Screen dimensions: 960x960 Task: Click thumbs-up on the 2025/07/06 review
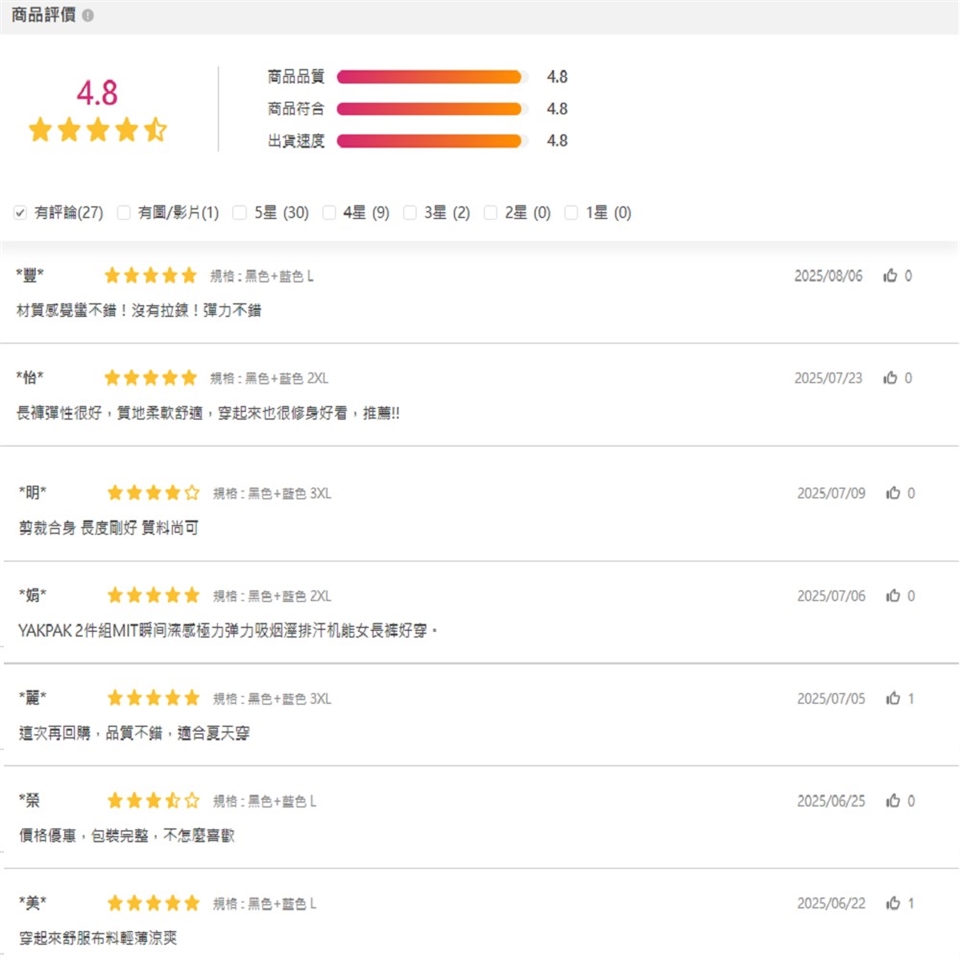point(893,596)
